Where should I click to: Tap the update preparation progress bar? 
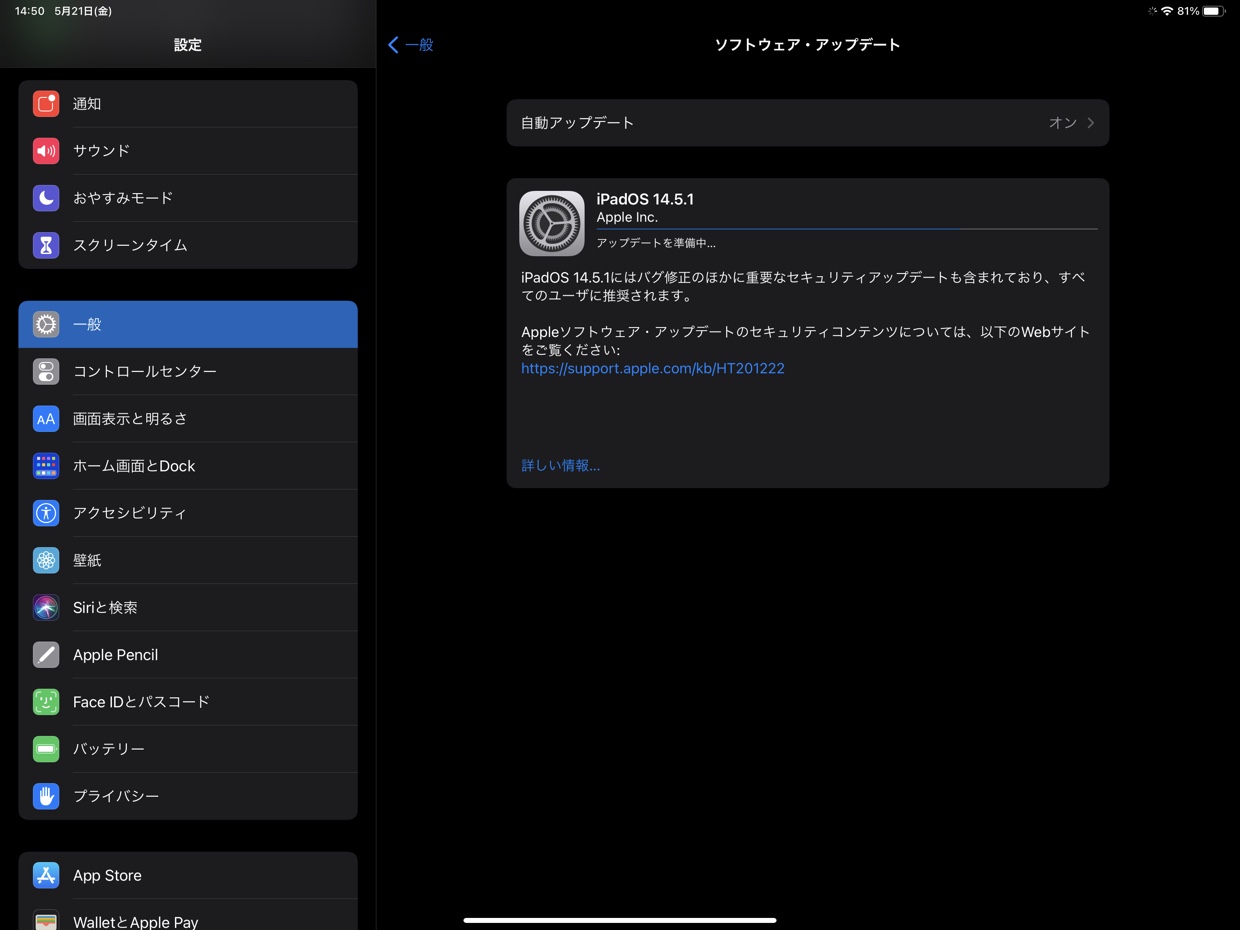[847, 229]
